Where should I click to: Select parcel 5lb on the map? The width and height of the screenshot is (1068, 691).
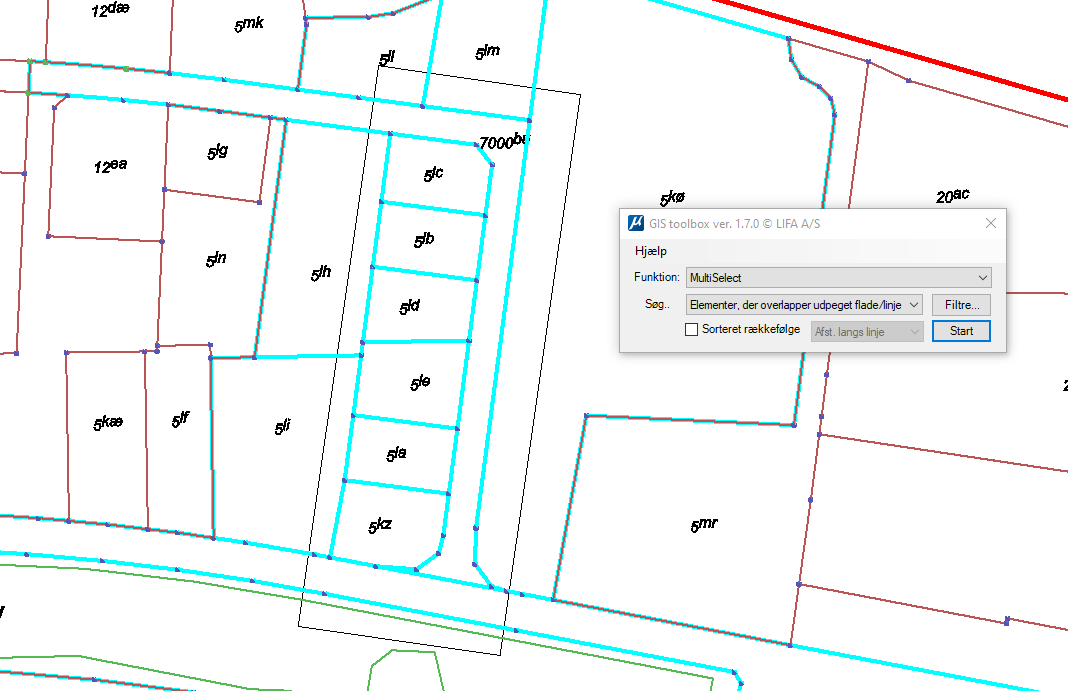coord(424,241)
